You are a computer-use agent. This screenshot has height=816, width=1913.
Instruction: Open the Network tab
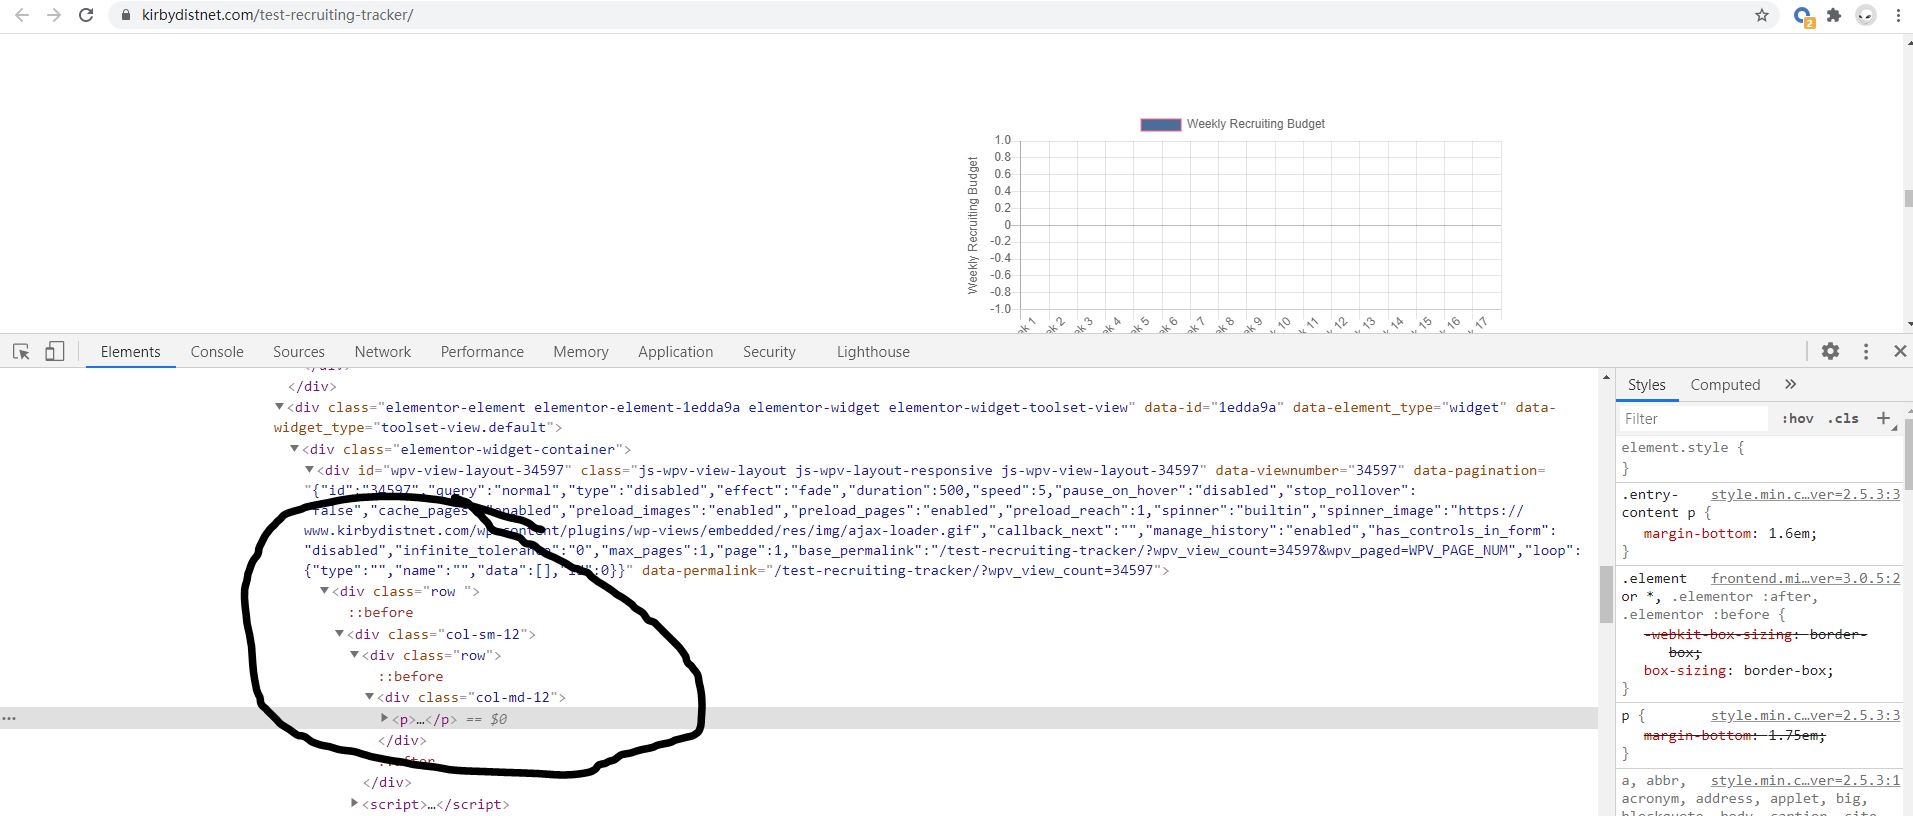click(x=383, y=351)
